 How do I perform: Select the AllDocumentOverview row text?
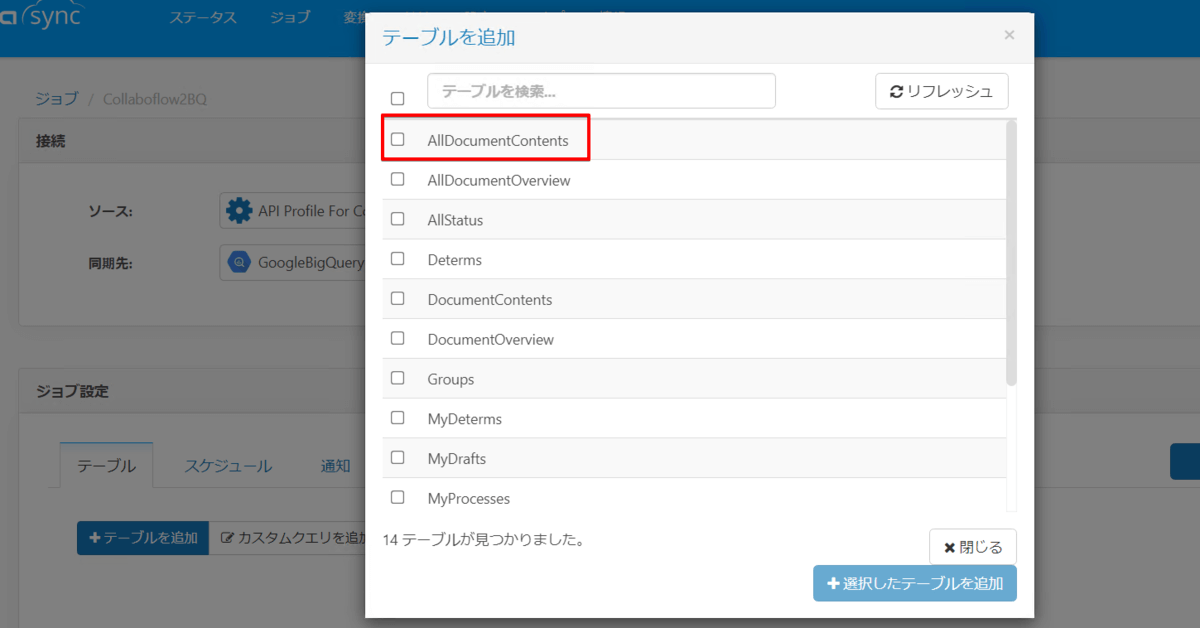[498, 181]
